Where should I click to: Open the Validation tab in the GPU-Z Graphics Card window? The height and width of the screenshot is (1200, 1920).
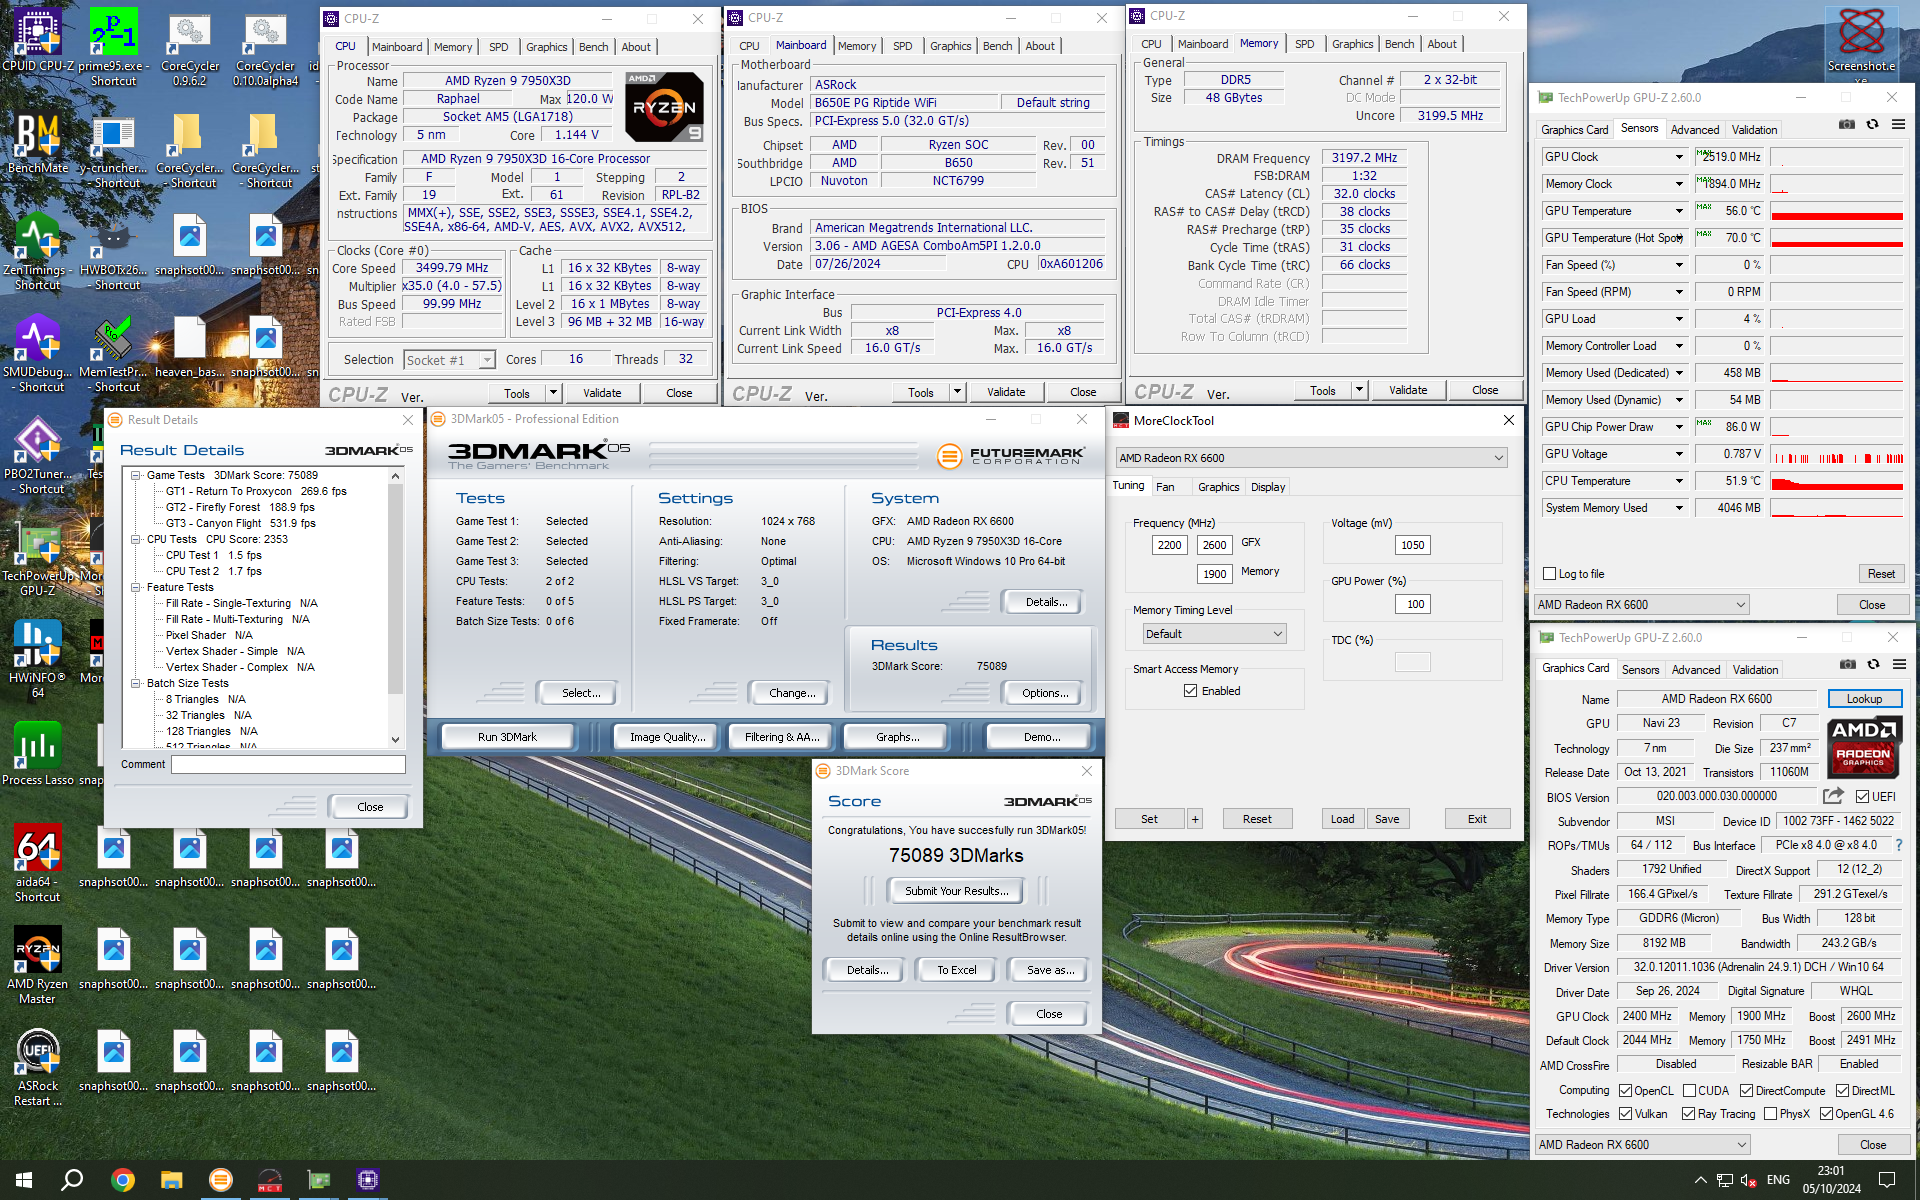click(1755, 670)
